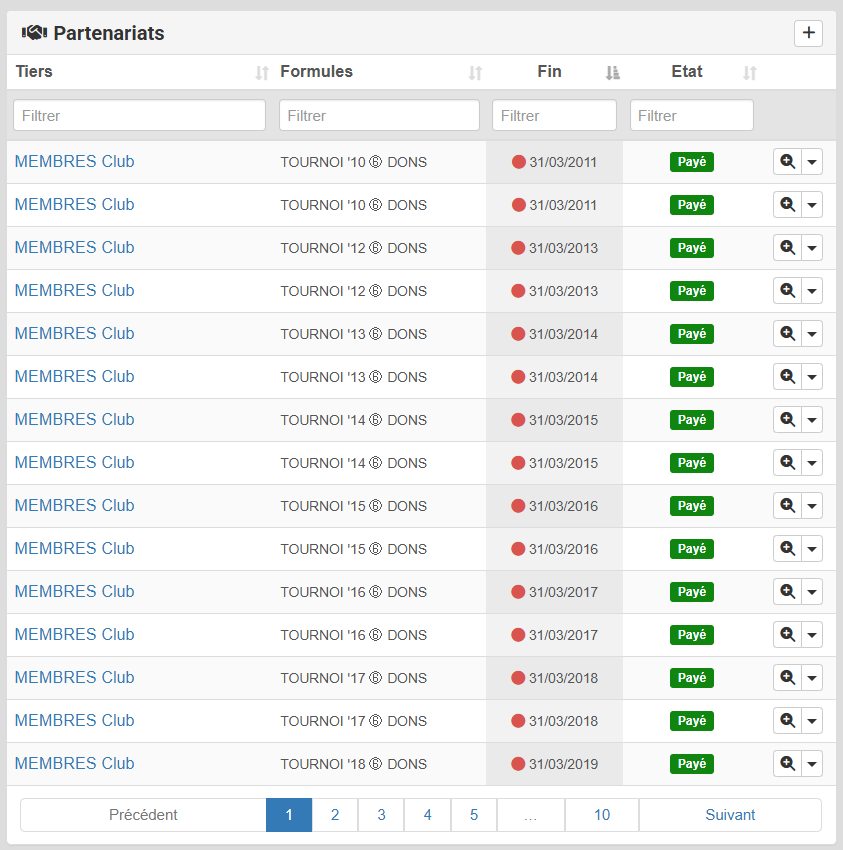Click the Tiers column filter field
The height and width of the screenshot is (850, 843).
pos(139,115)
